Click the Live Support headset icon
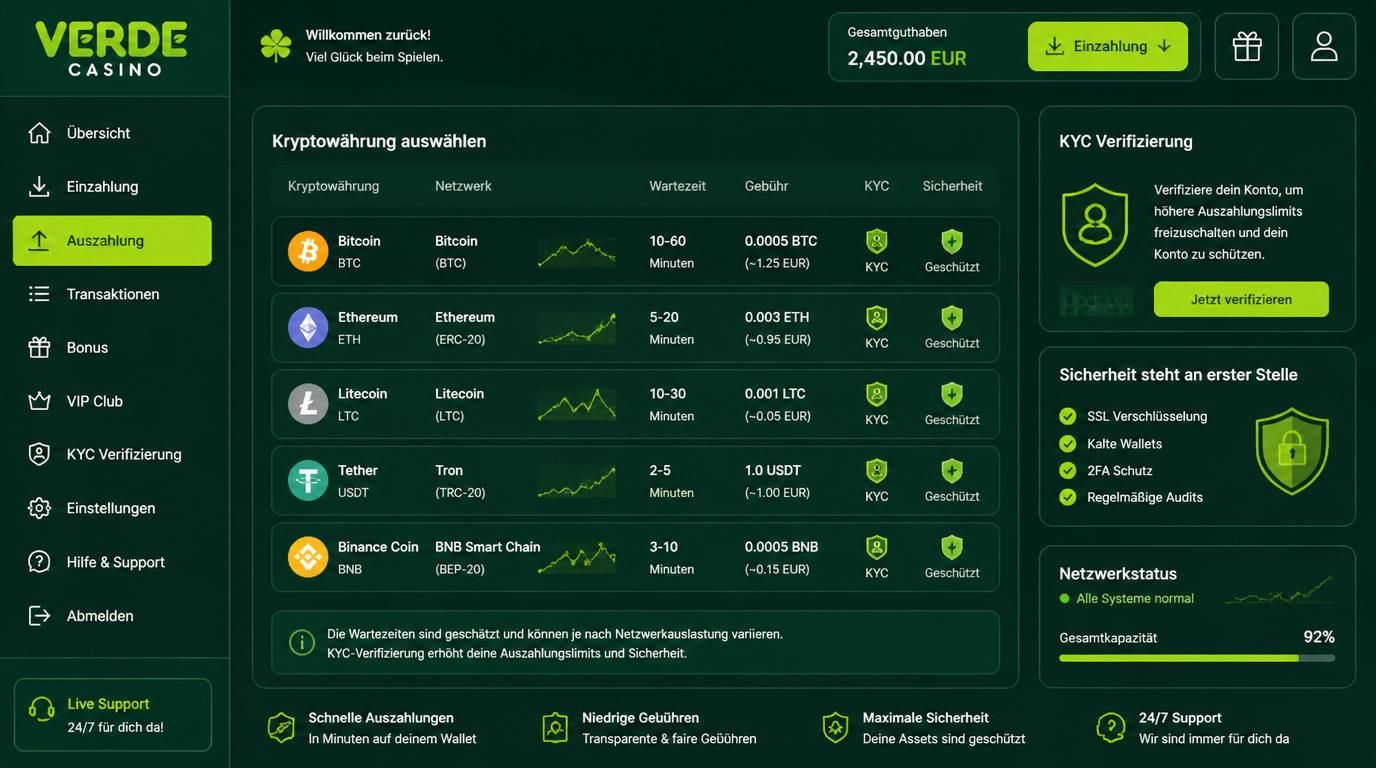Screen dimensions: 1376x768 (42, 709)
